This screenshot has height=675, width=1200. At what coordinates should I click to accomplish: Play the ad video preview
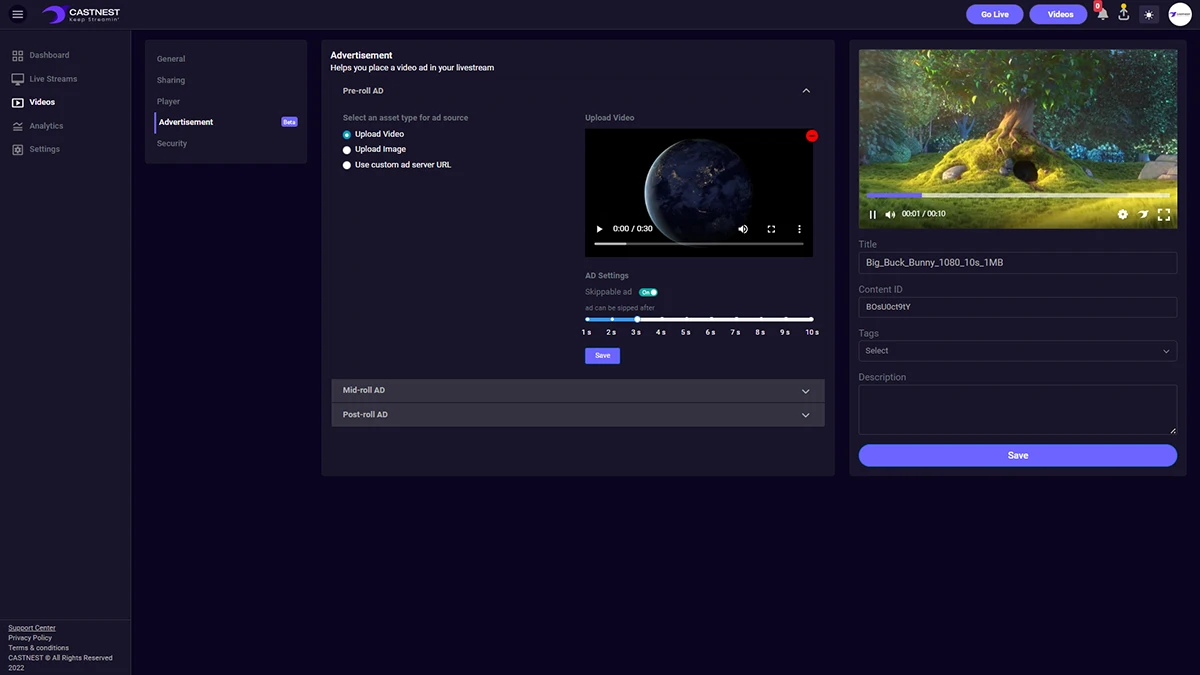pyautogui.click(x=600, y=229)
